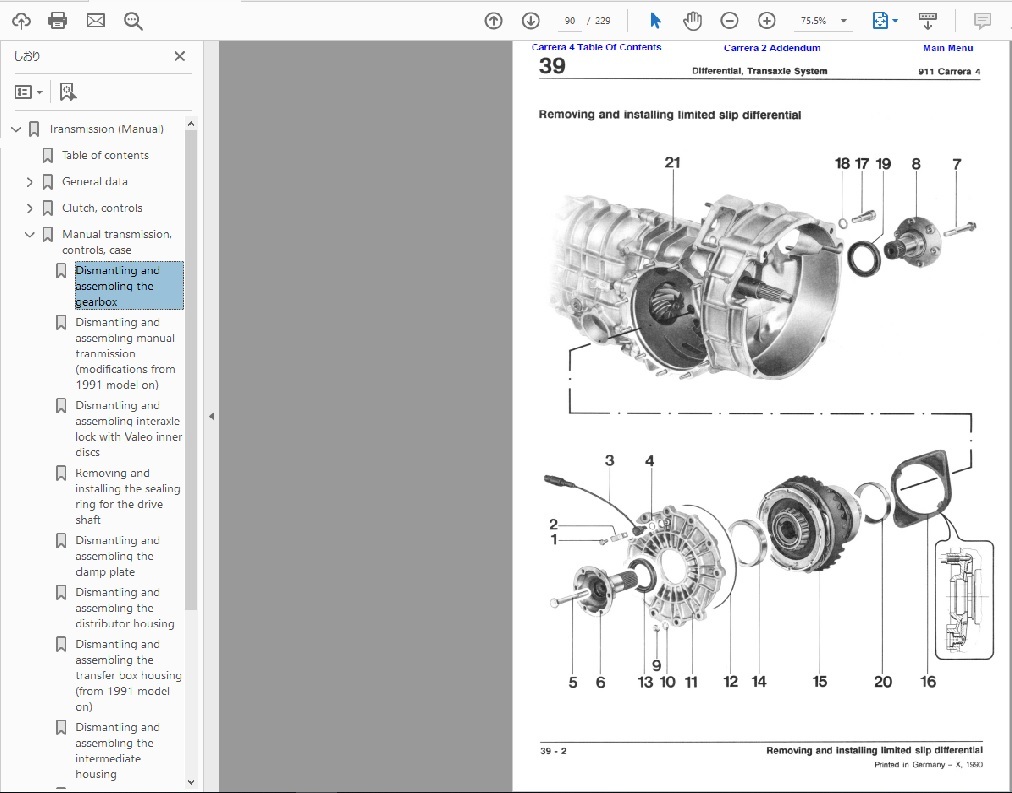Close the bookmarks panel

point(180,56)
